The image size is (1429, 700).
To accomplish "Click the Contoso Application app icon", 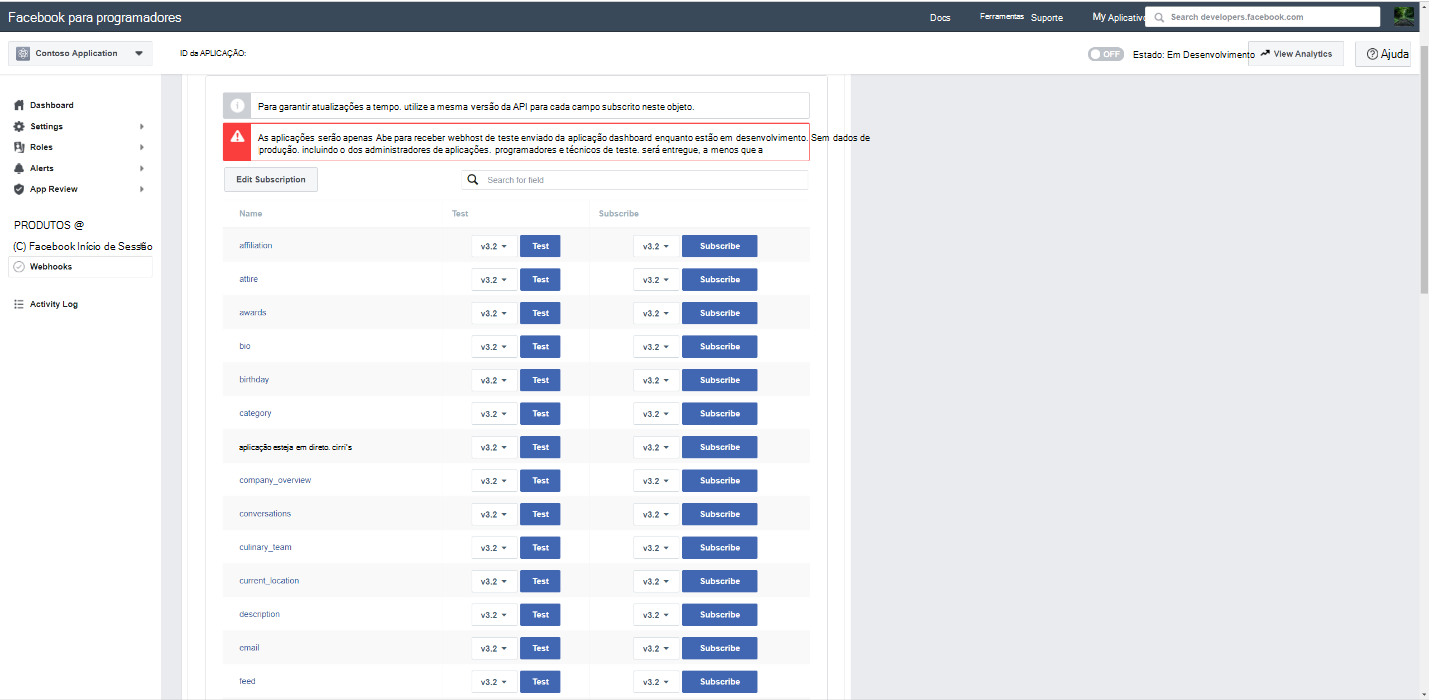I will 23,53.
